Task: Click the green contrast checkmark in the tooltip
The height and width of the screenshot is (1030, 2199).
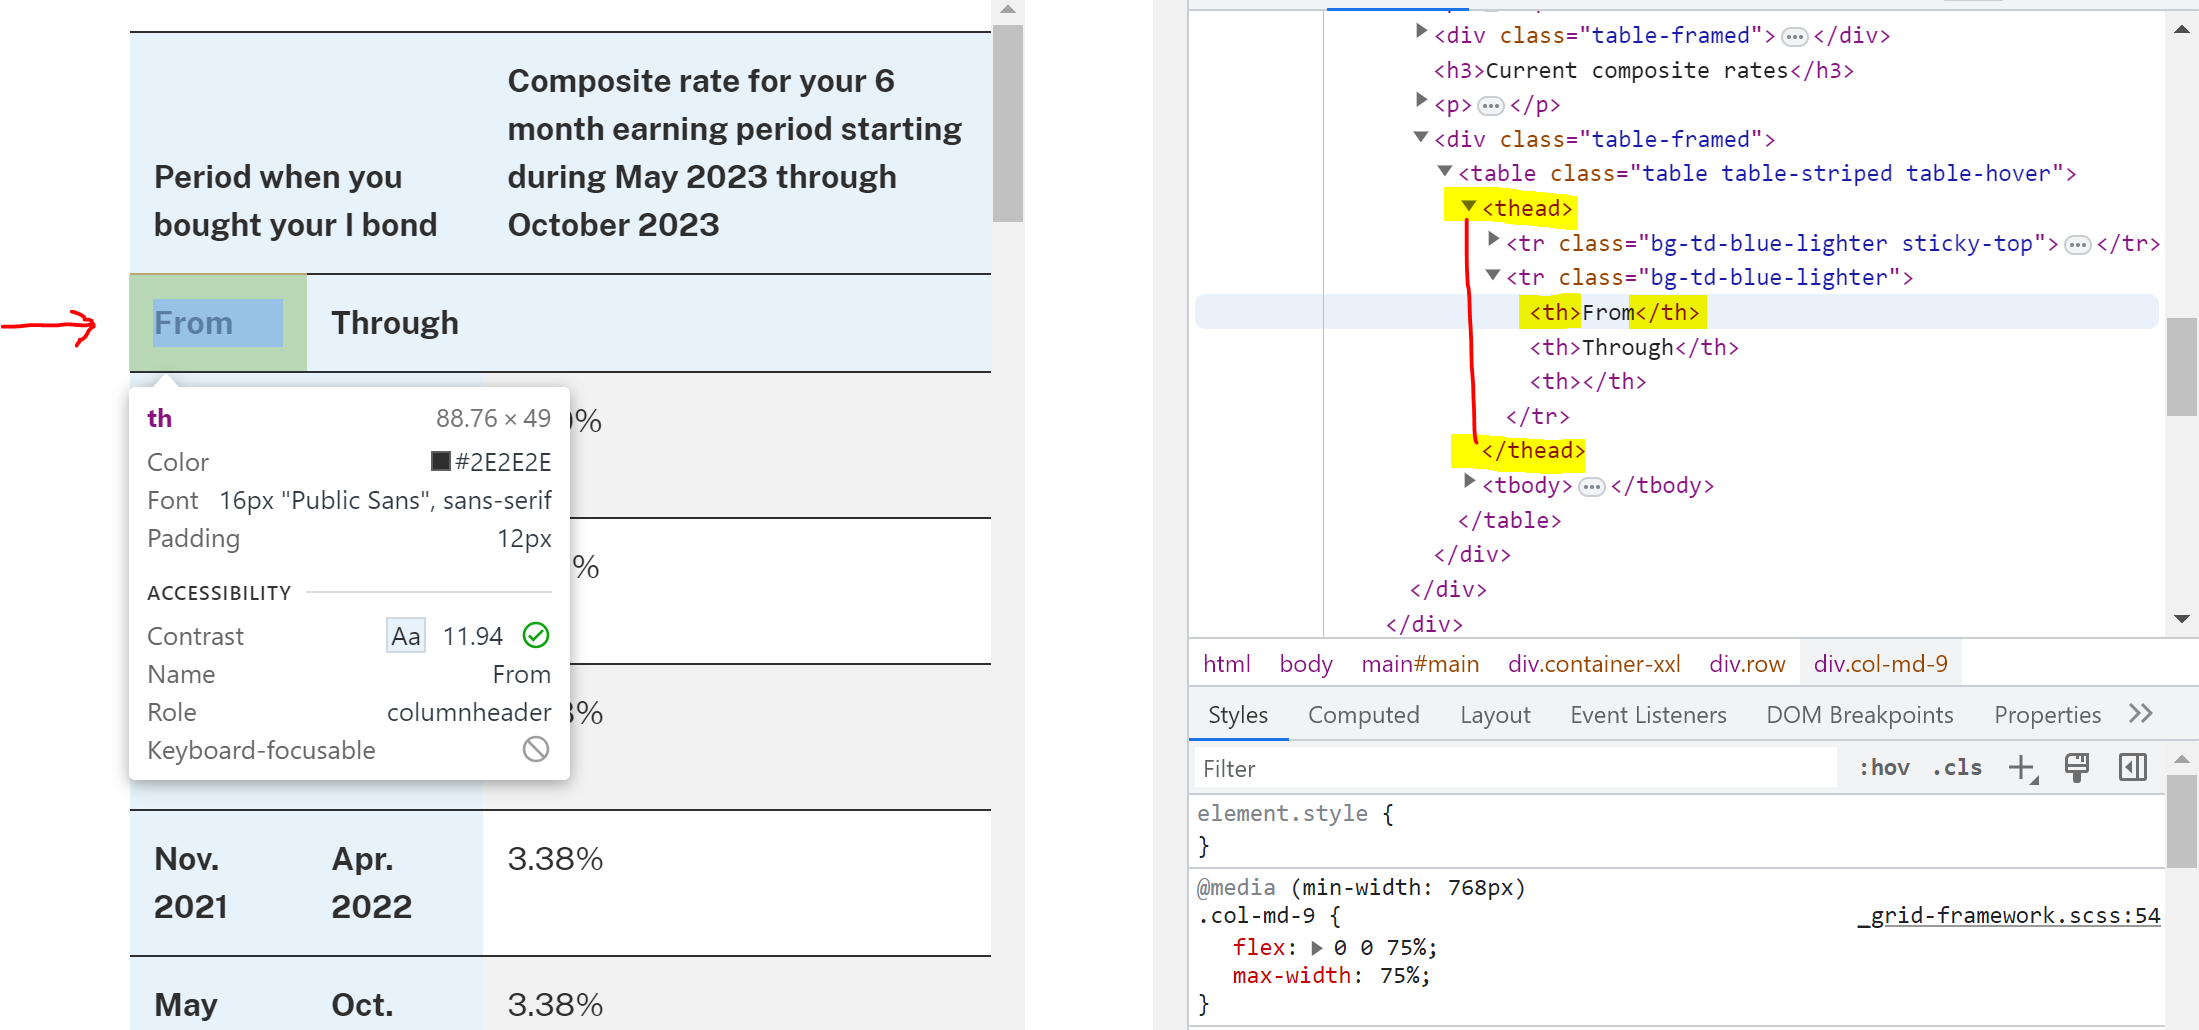Action: [x=536, y=635]
